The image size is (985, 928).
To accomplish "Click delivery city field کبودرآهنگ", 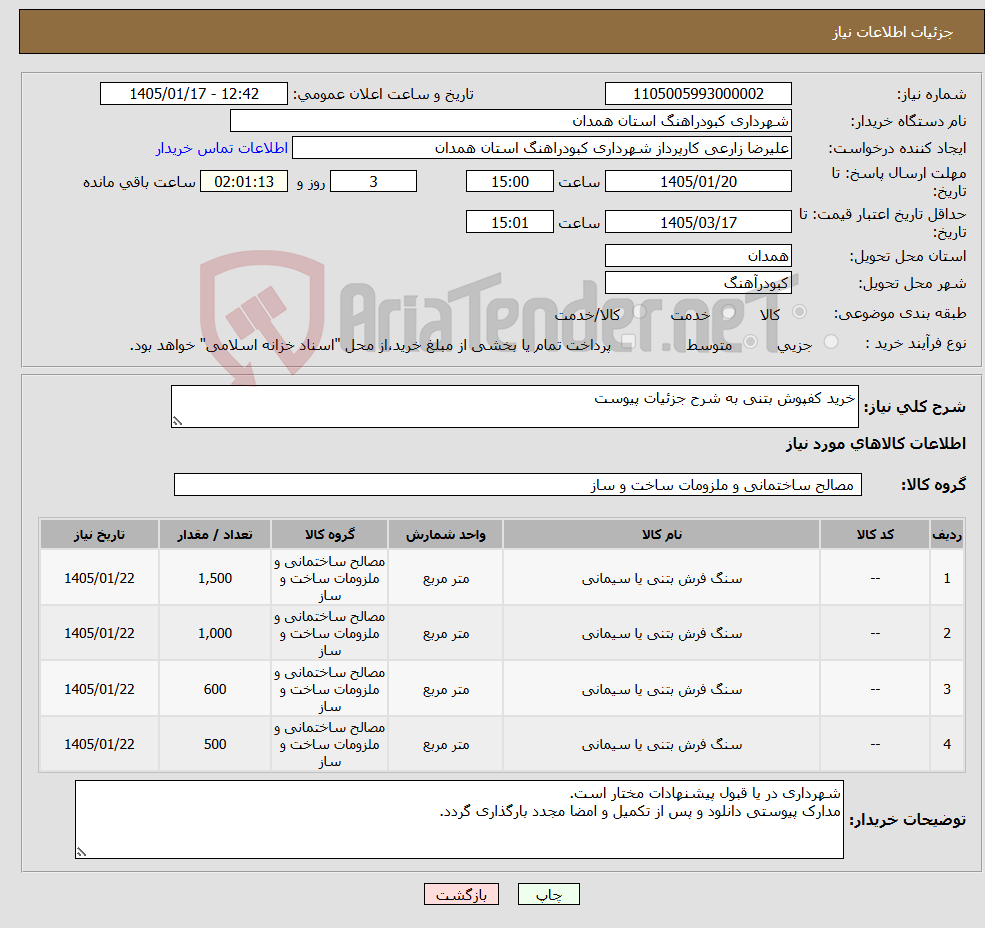I will coord(698,283).
